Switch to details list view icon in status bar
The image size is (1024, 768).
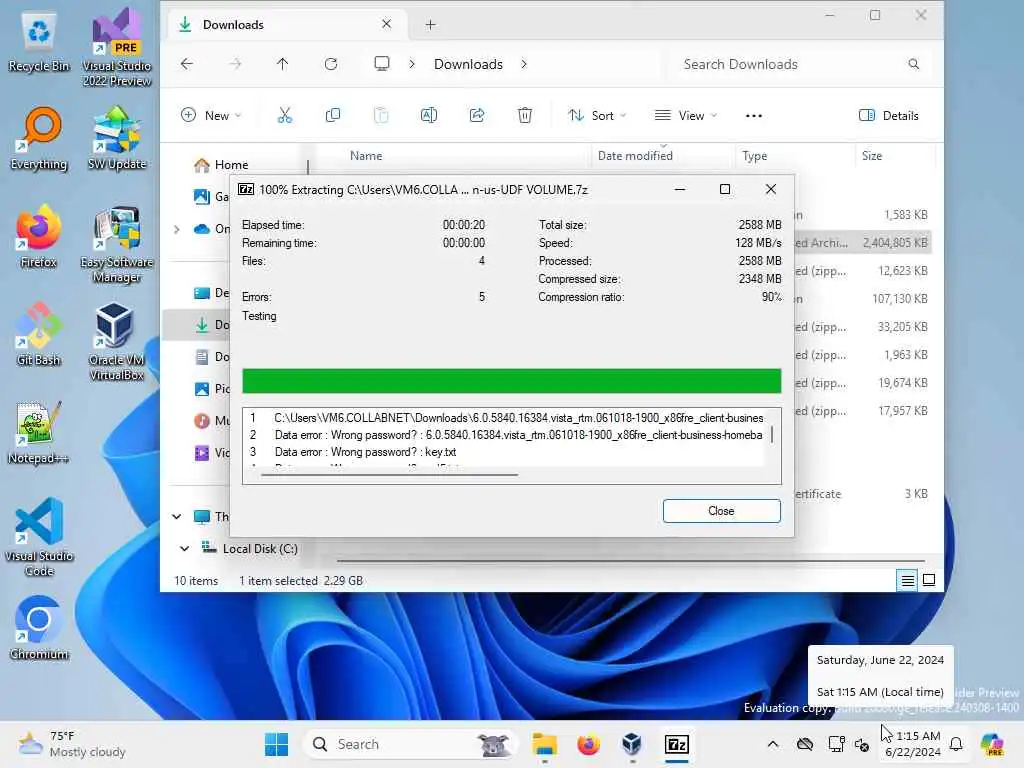[x=907, y=580]
